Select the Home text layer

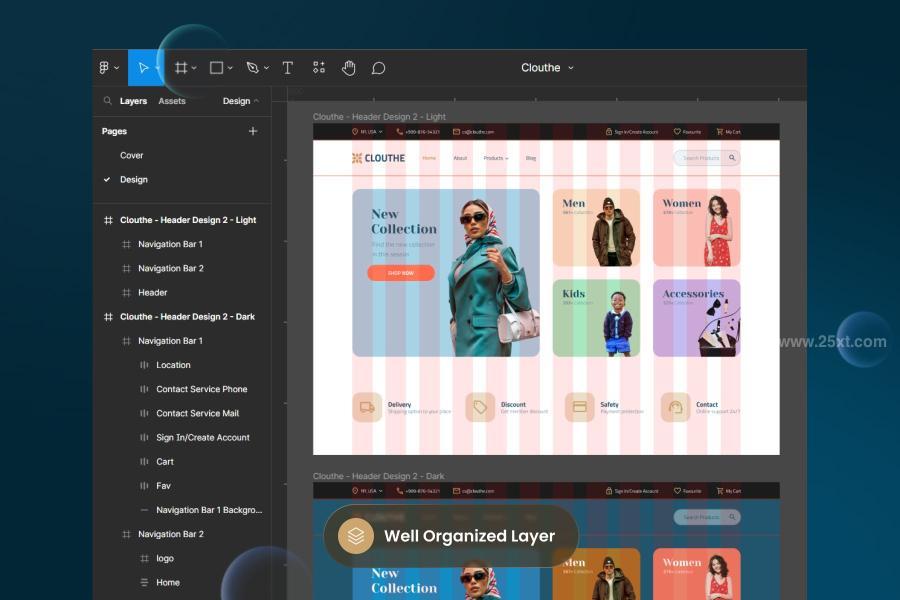168,582
